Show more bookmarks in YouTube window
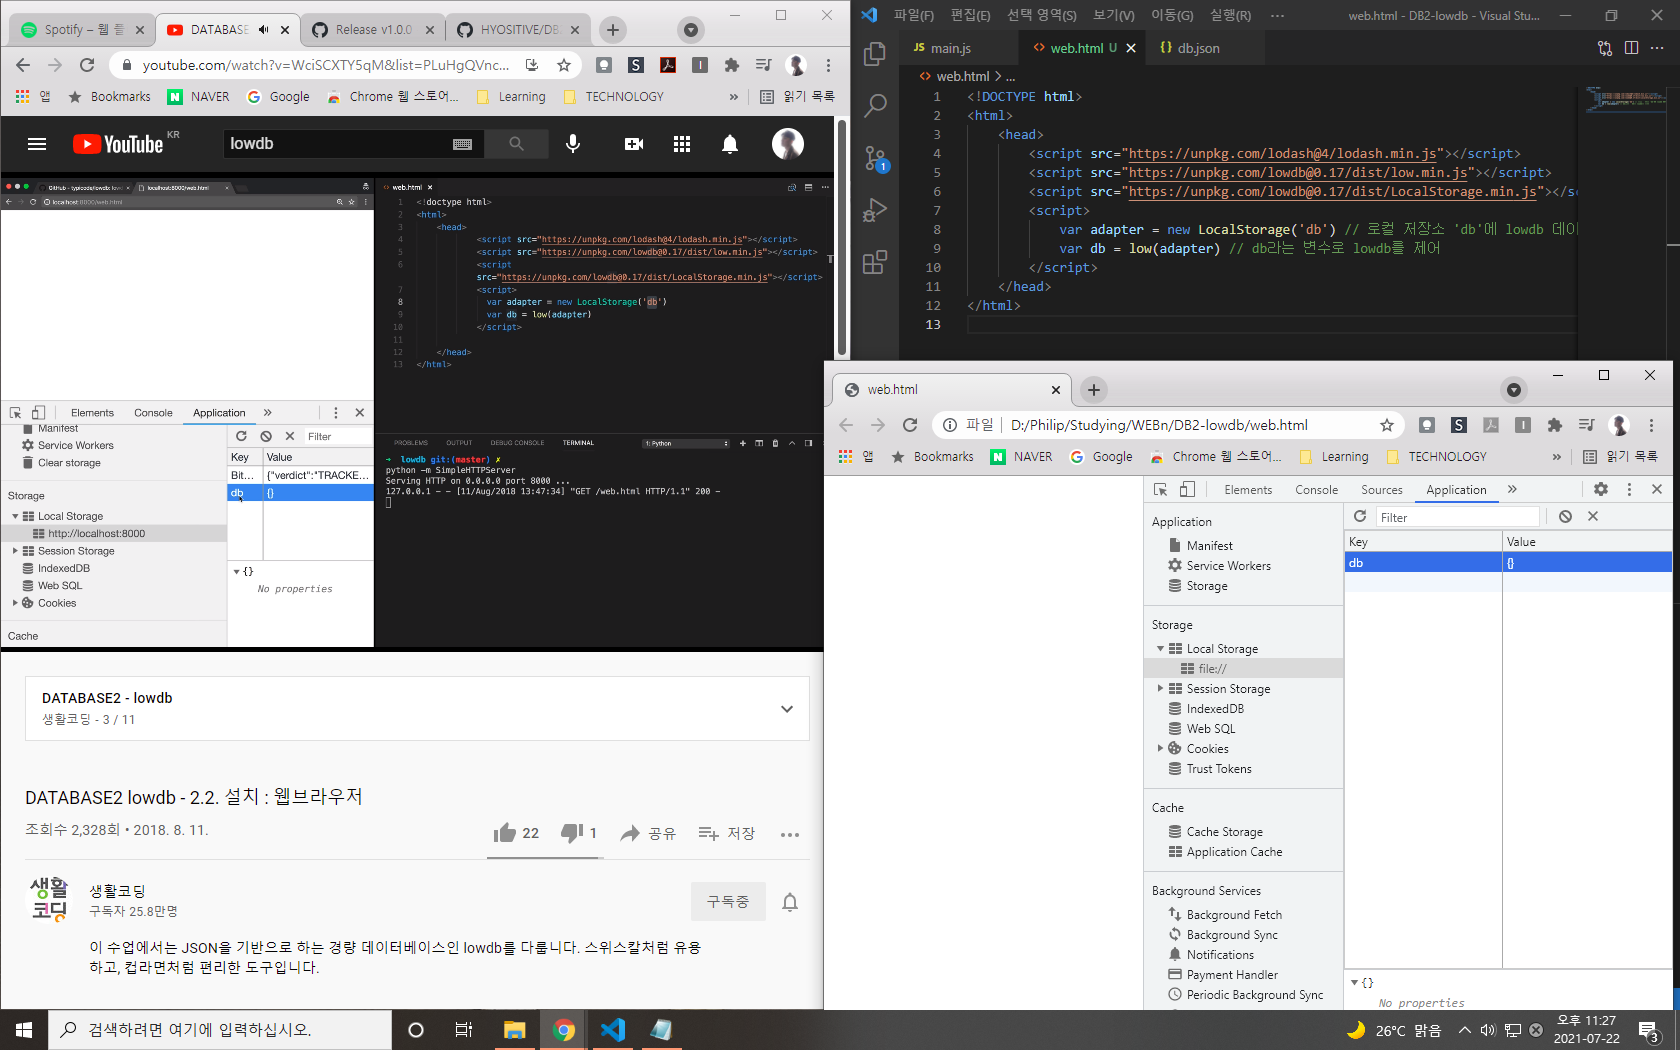Image resolution: width=1680 pixels, height=1050 pixels. 734,97
